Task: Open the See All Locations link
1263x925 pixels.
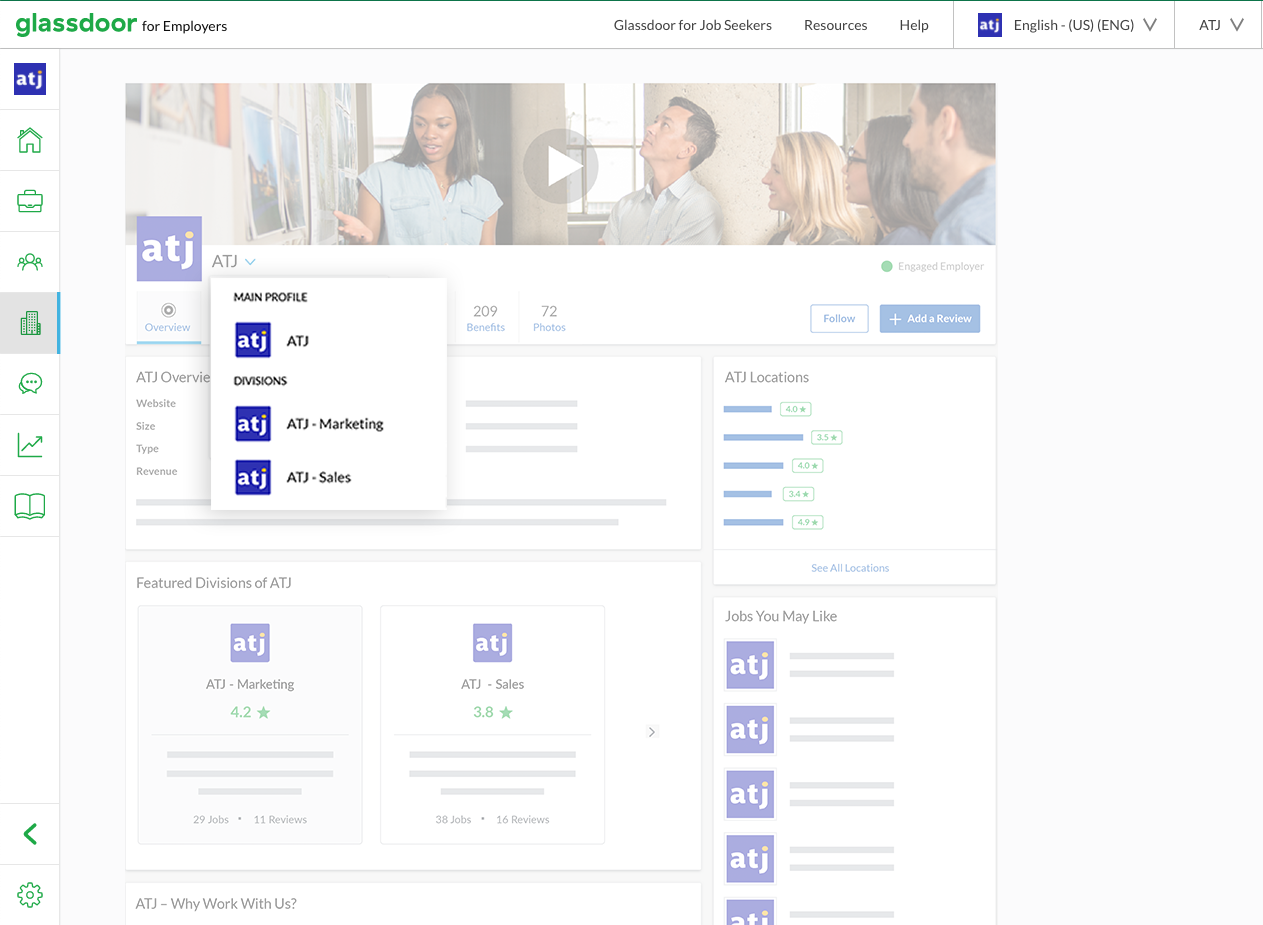Action: pyautogui.click(x=849, y=567)
